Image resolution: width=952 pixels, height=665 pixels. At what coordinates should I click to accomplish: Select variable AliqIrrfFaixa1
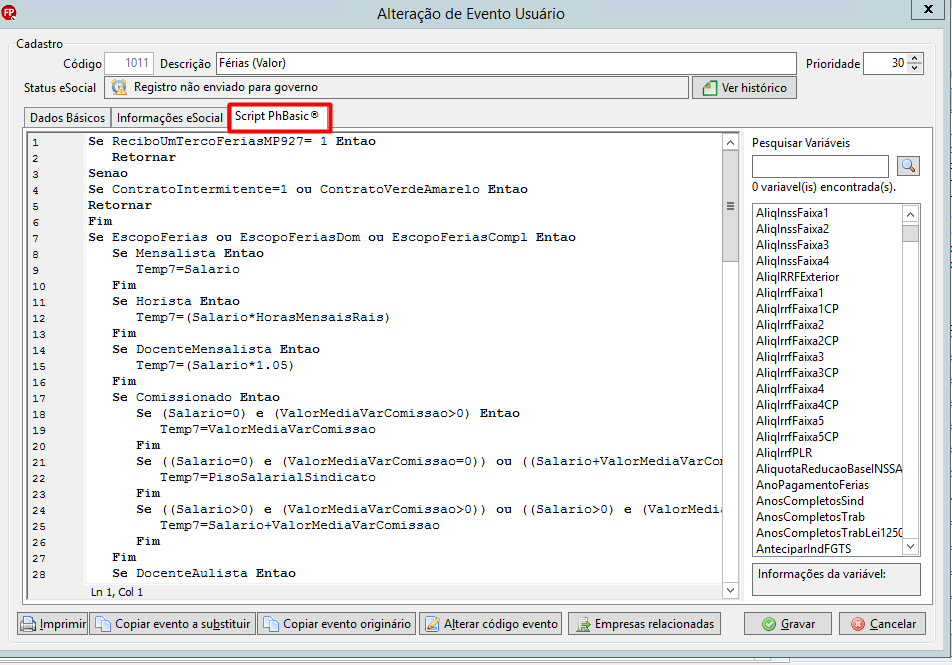point(789,293)
